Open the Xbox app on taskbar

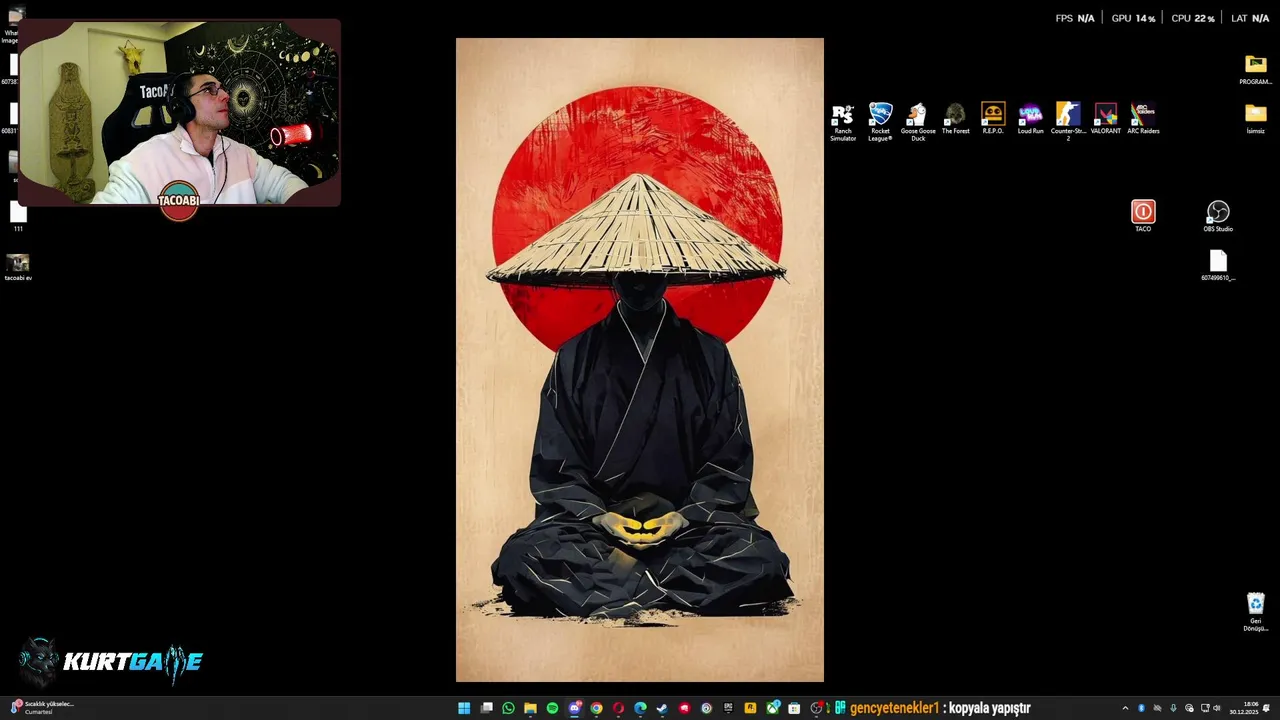coord(773,708)
